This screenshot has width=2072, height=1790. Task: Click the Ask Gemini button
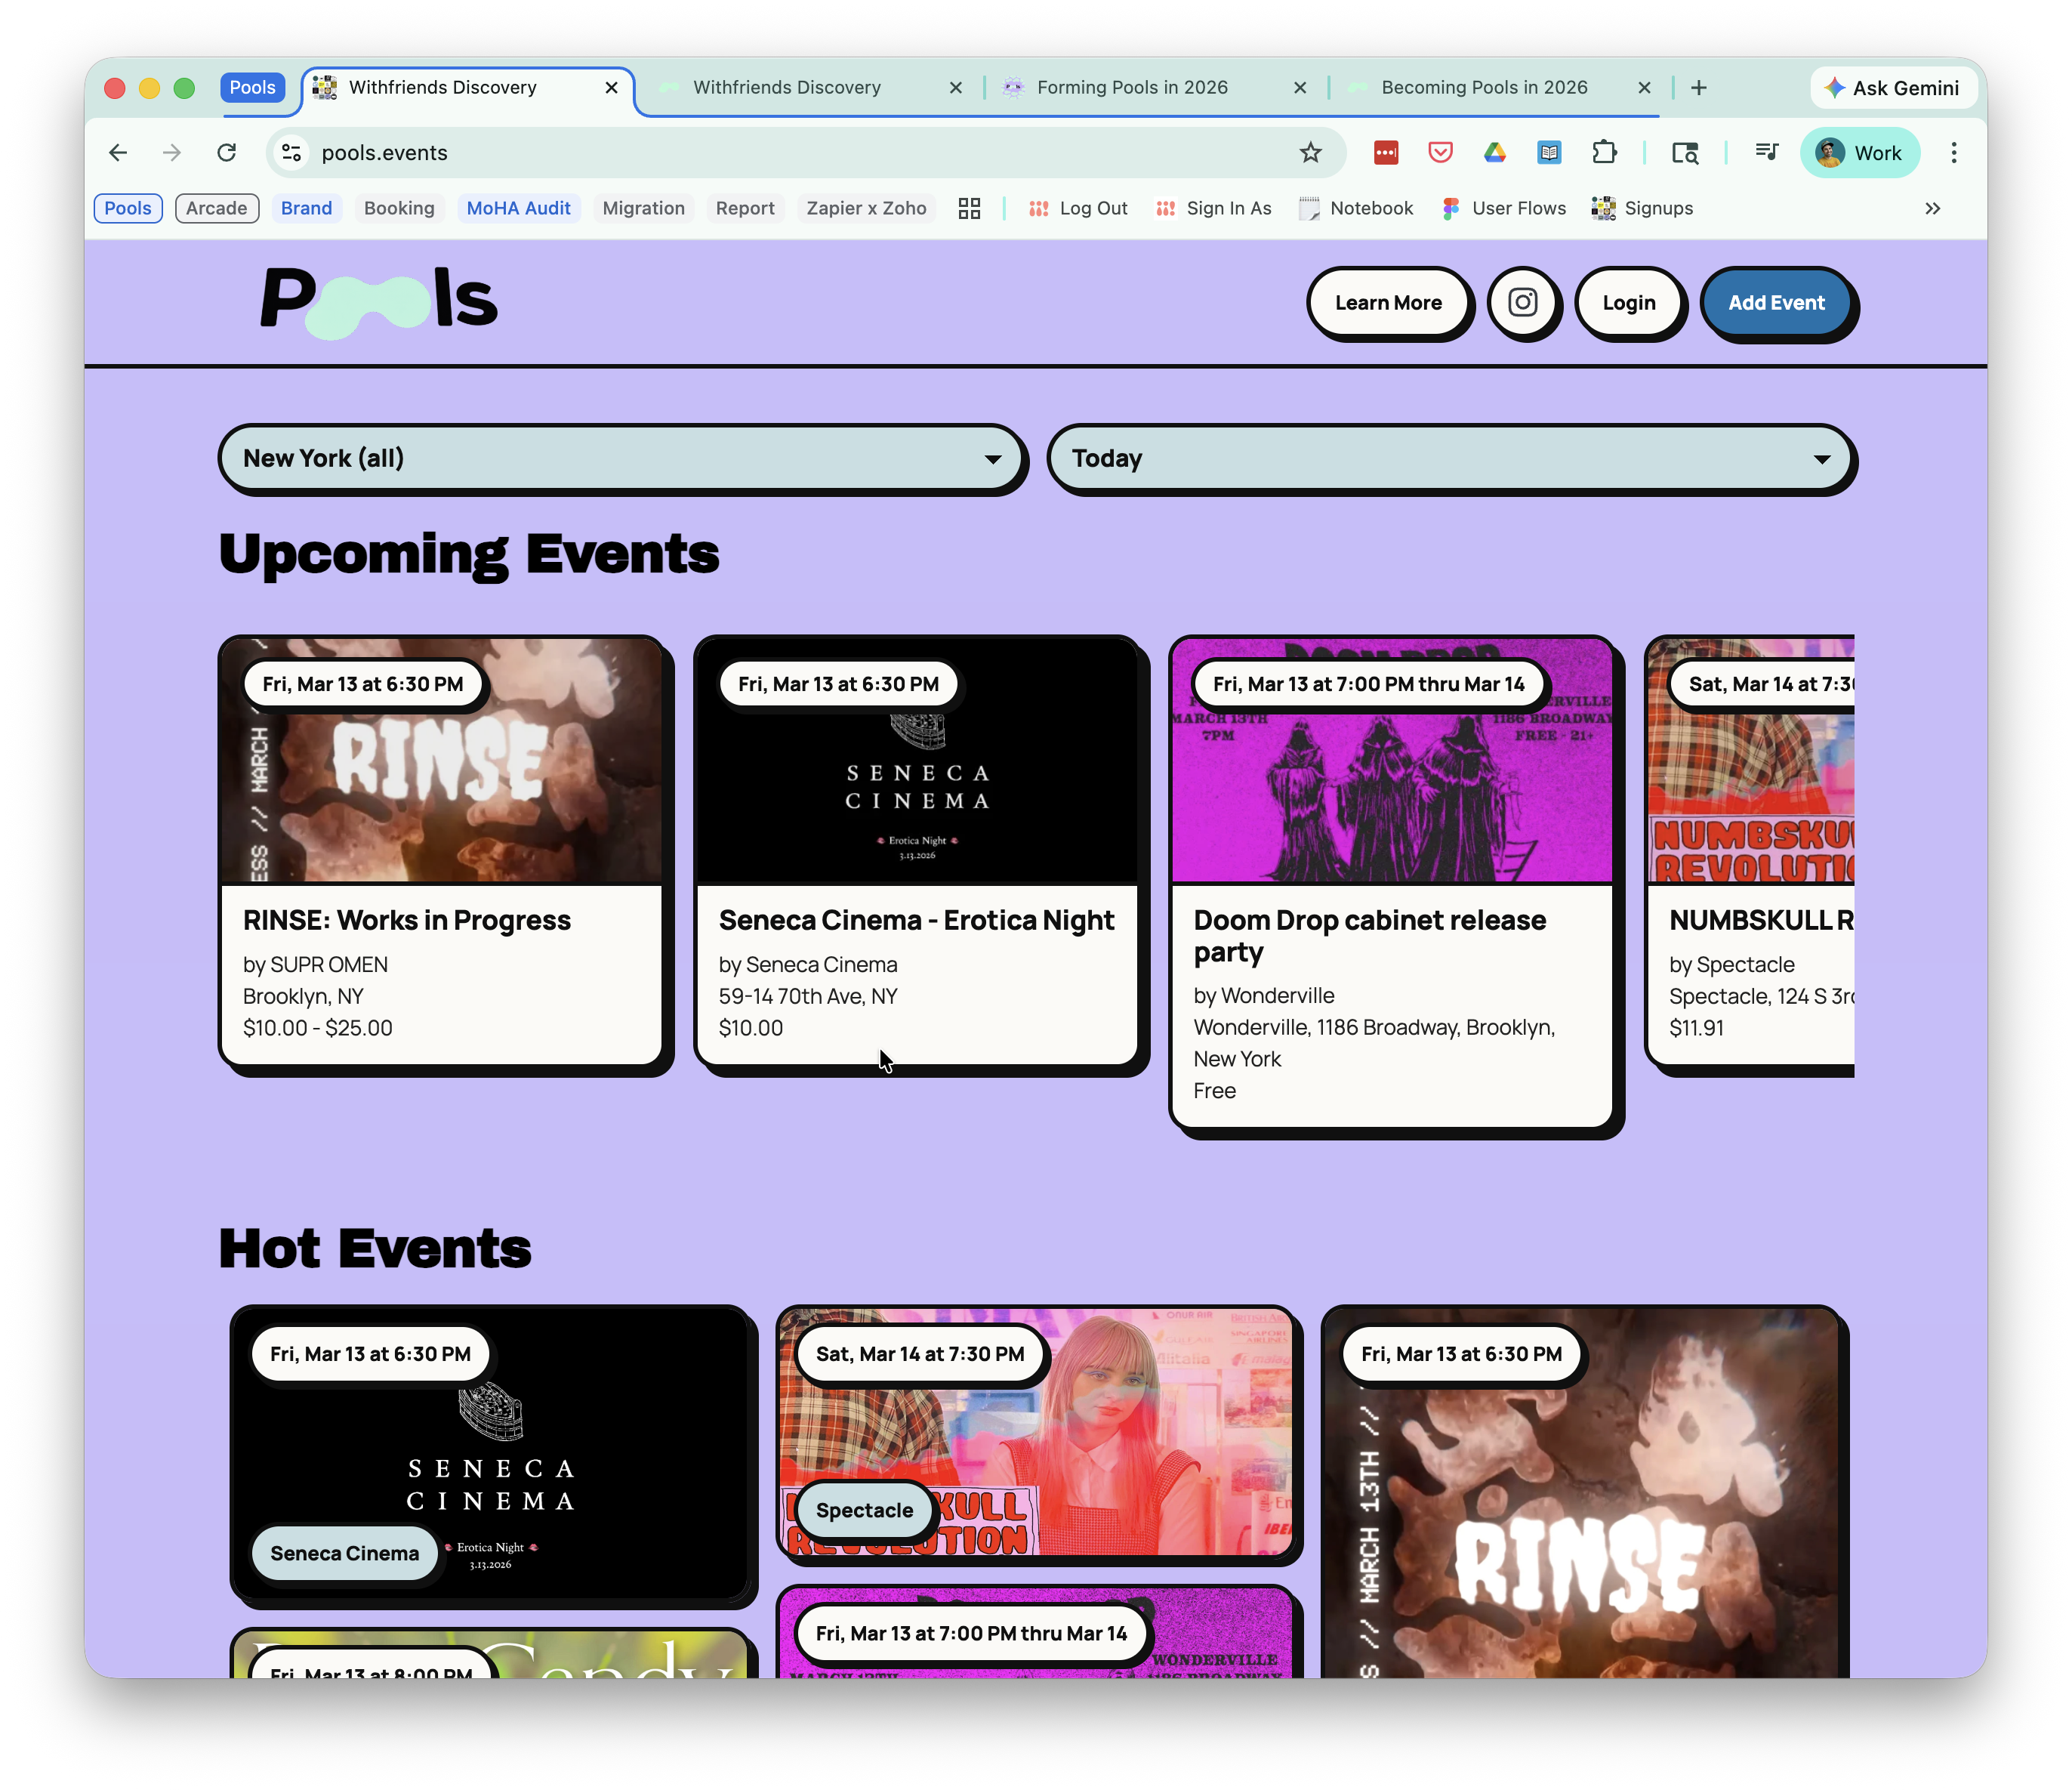(1892, 88)
